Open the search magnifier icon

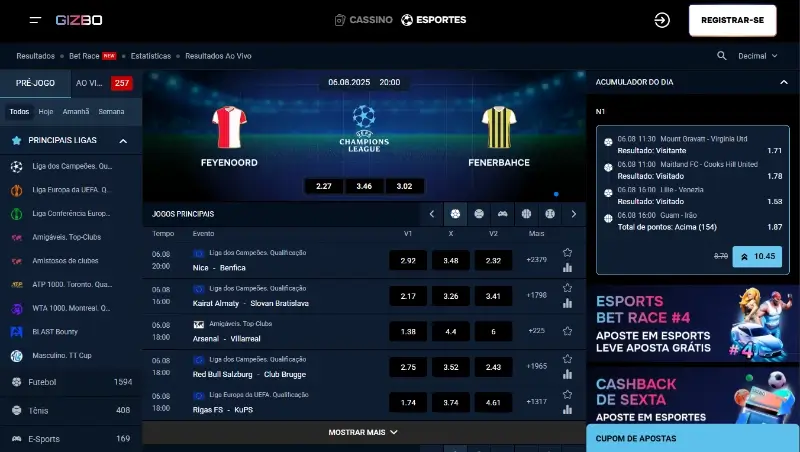[x=721, y=56]
